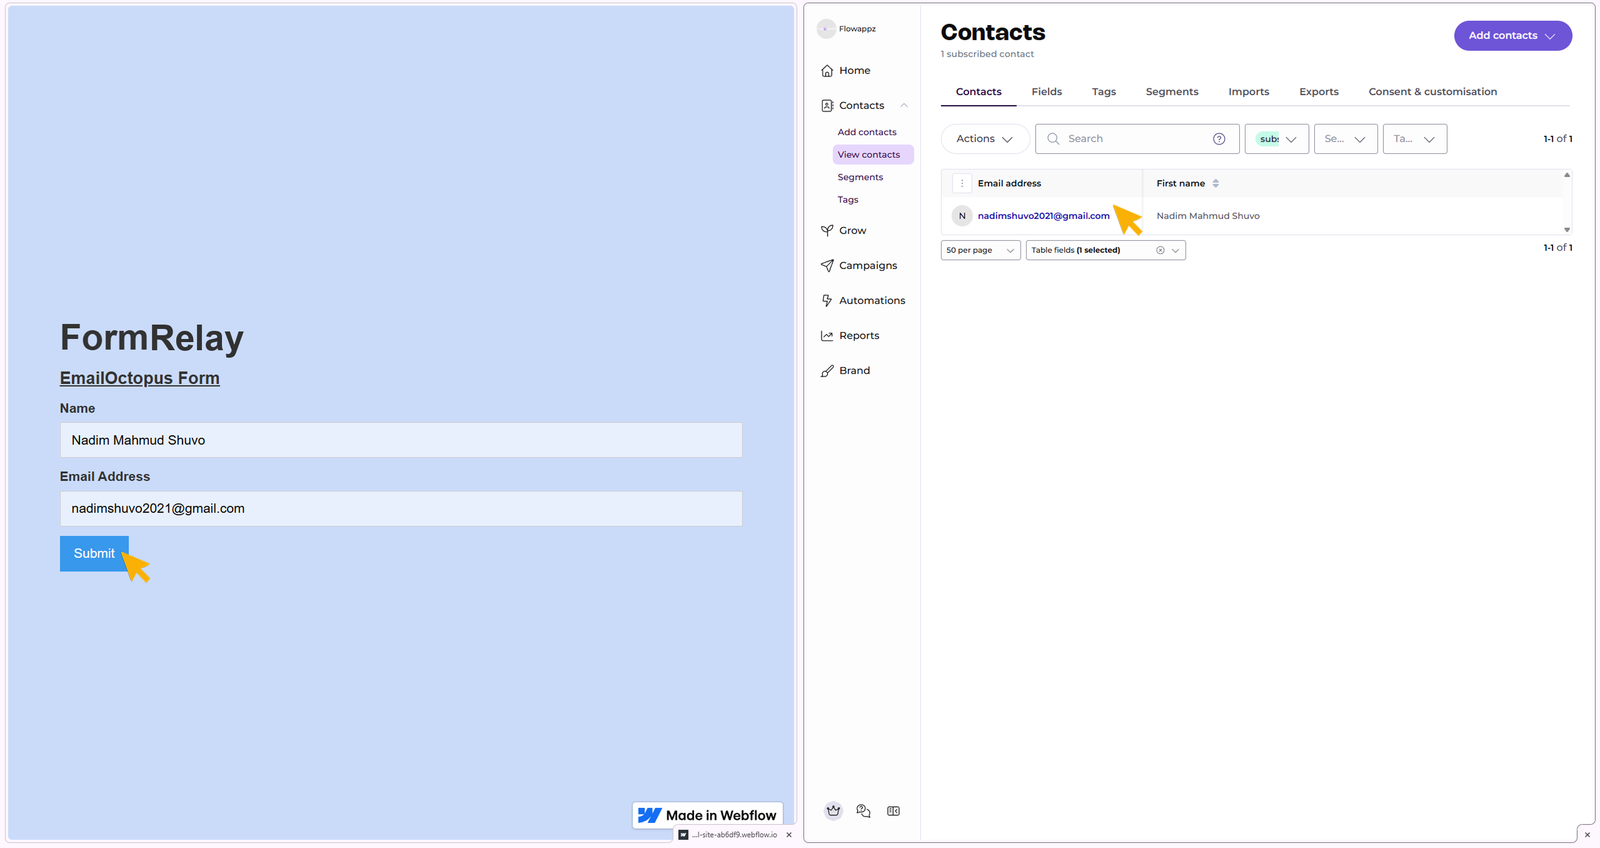Collapse the Contacts sidebar section

(x=904, y=106)
